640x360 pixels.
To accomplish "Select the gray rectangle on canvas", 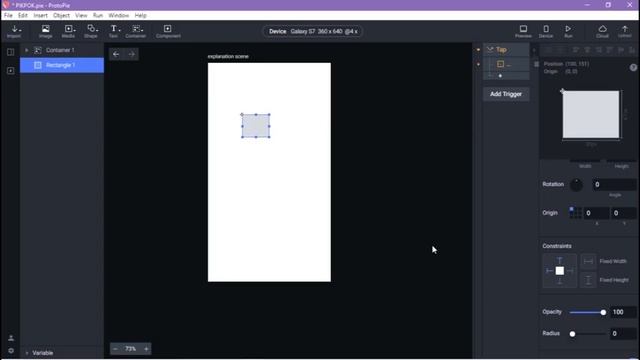I will tap(256, 126).
